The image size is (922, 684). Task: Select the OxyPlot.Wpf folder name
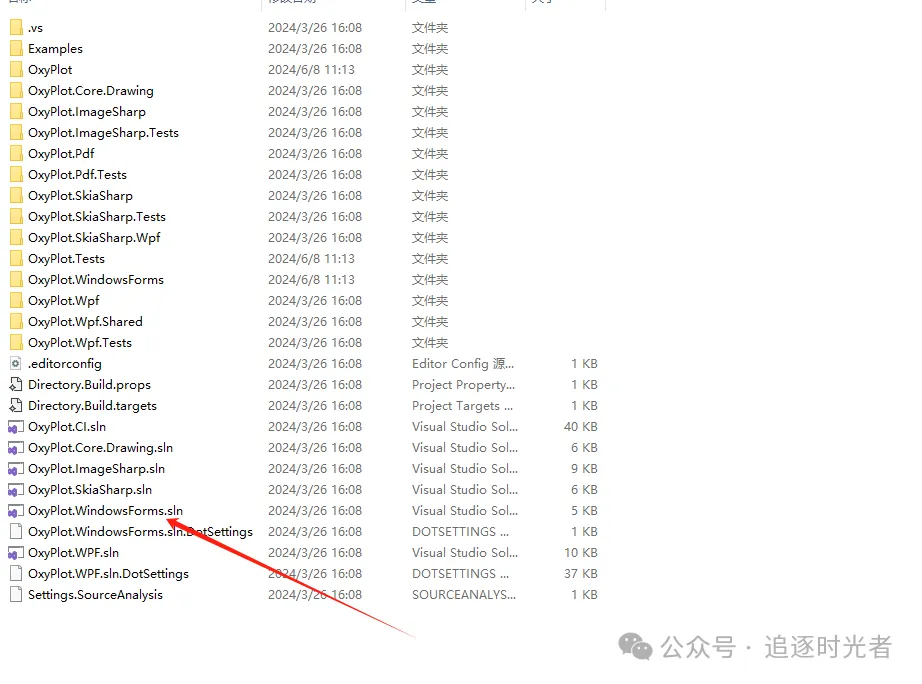pyautogui.click(x=63, y=301)
